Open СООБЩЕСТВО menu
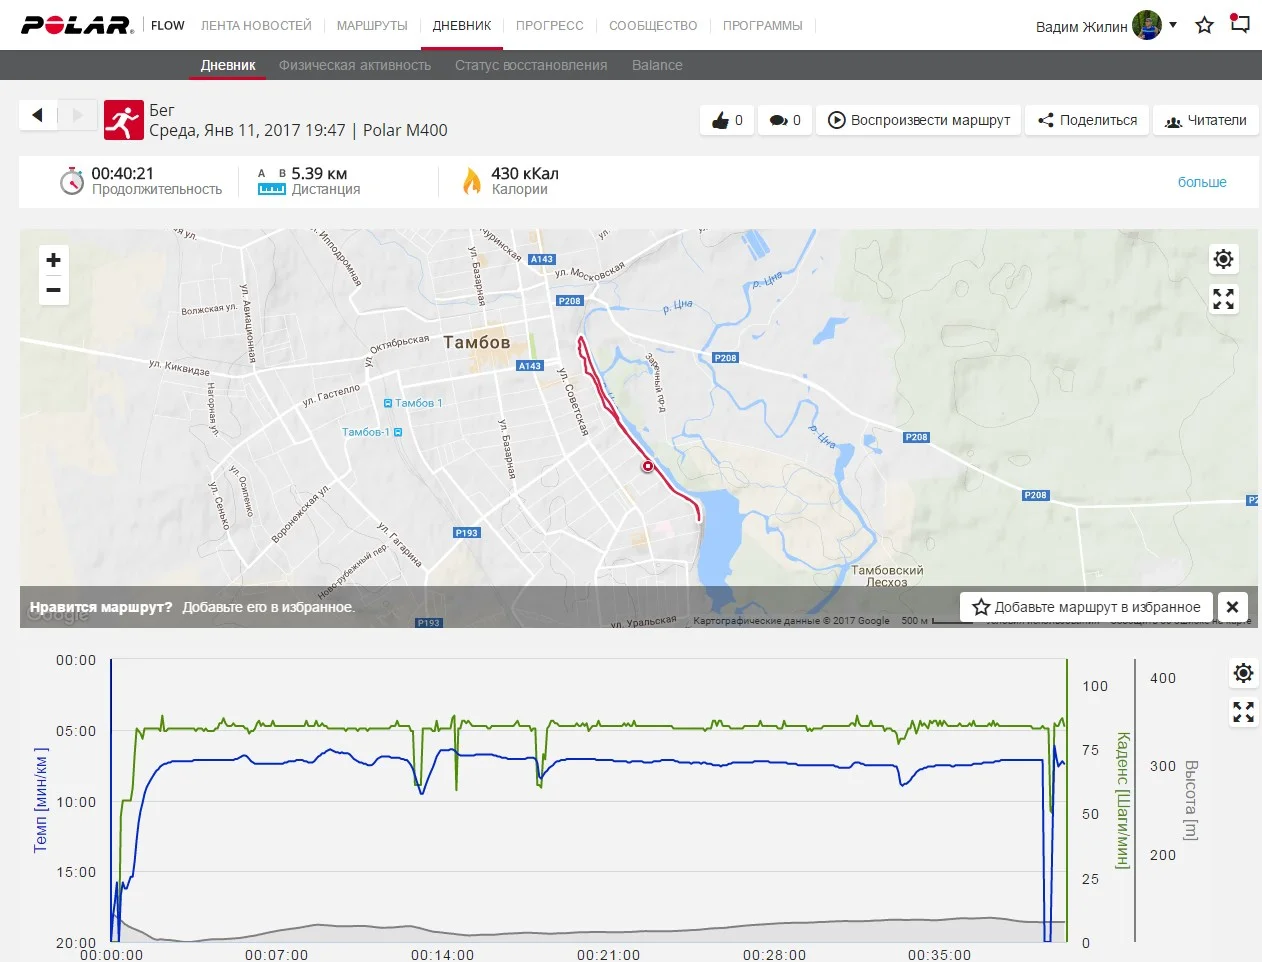1262x962 pixels. pos(653,26)
